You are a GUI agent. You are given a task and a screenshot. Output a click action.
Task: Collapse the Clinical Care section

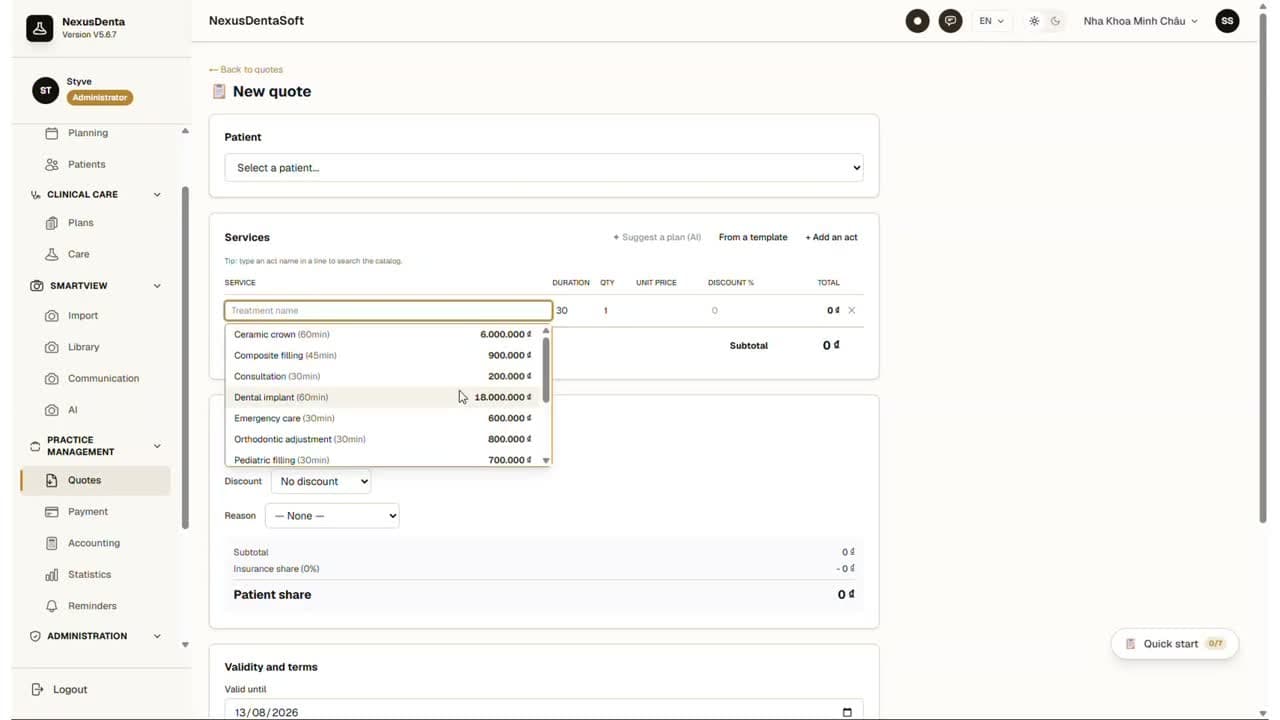157,195
